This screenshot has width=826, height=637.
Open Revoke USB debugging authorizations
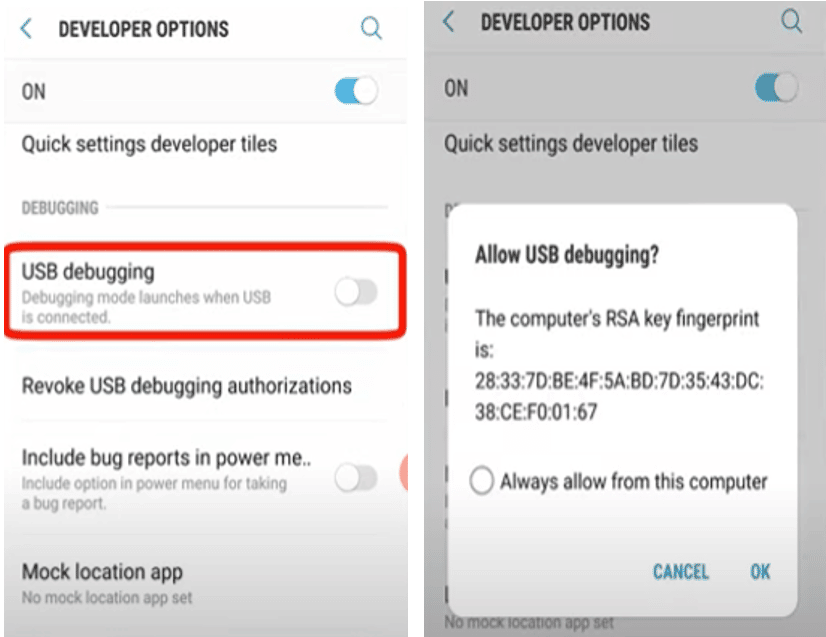205,386
